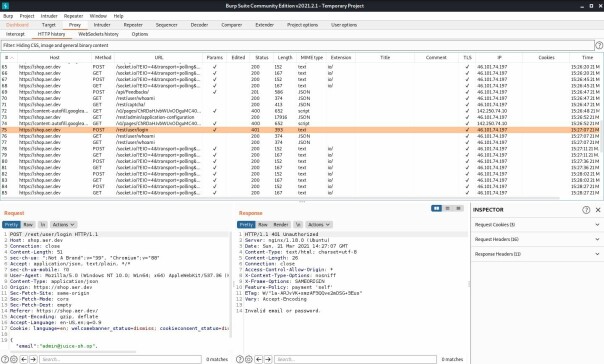The image size is (604, 364).
Task: Focus the request search field
Action: pyautogui.click(x=120, y=359)
